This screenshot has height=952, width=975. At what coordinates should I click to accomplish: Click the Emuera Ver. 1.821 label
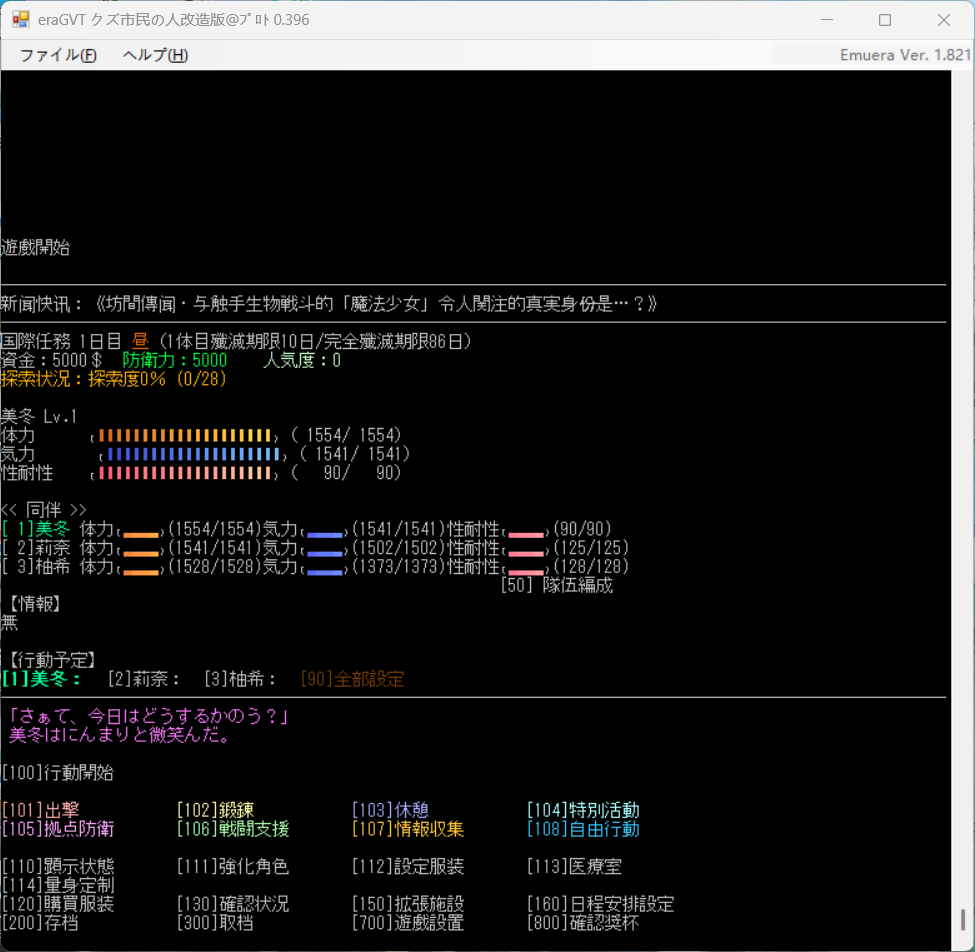[905, 55]
